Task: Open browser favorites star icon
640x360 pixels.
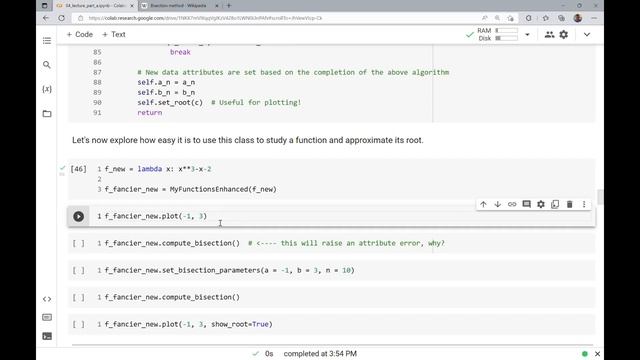Action: [546, 18]
